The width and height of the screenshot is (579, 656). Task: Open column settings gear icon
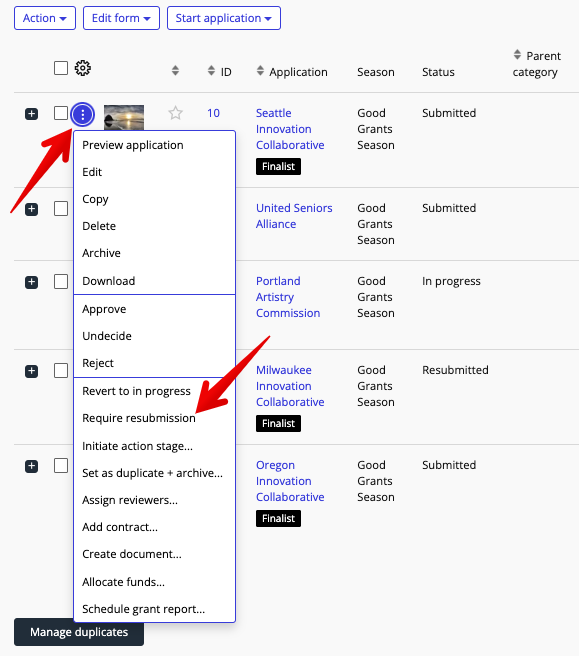(83, 68)
